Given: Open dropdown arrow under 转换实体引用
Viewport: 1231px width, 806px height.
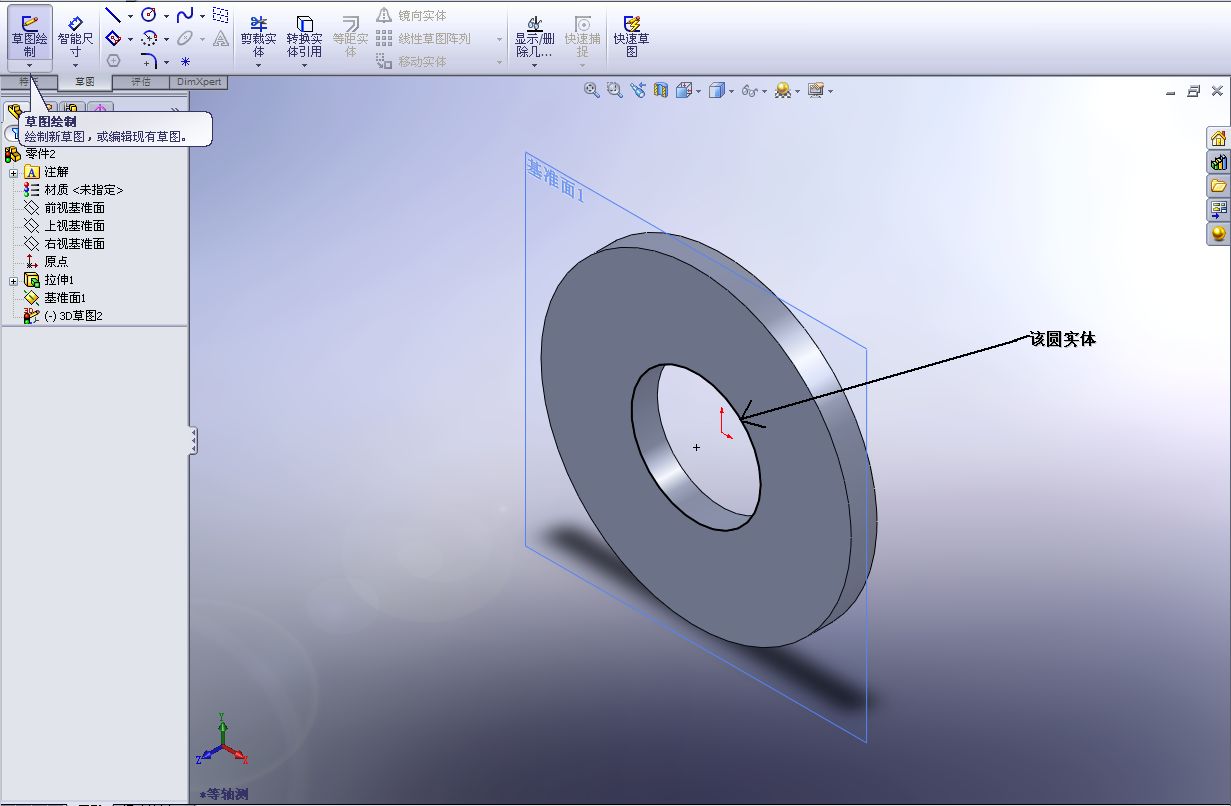Looking at the screenshot, I should click(x=304, y=66).
